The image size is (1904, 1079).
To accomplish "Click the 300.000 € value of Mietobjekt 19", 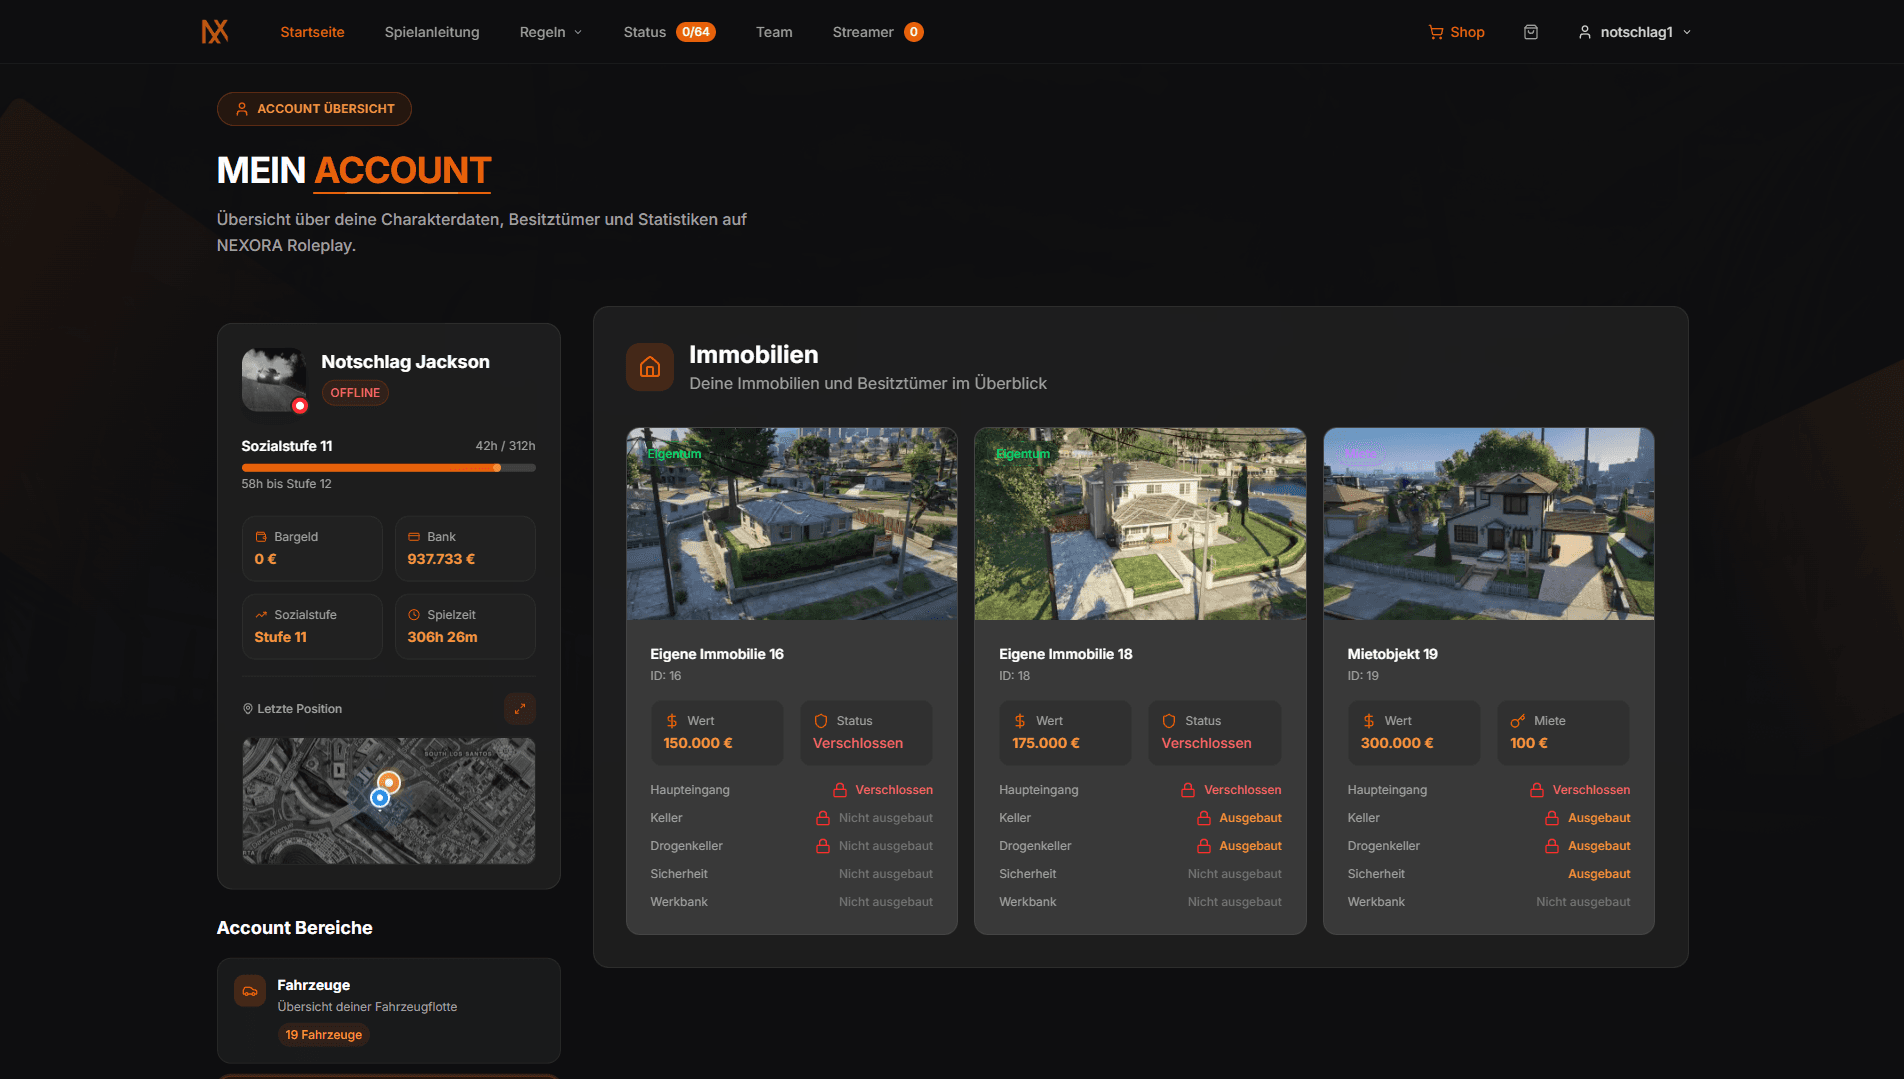I will [1397, 743].
